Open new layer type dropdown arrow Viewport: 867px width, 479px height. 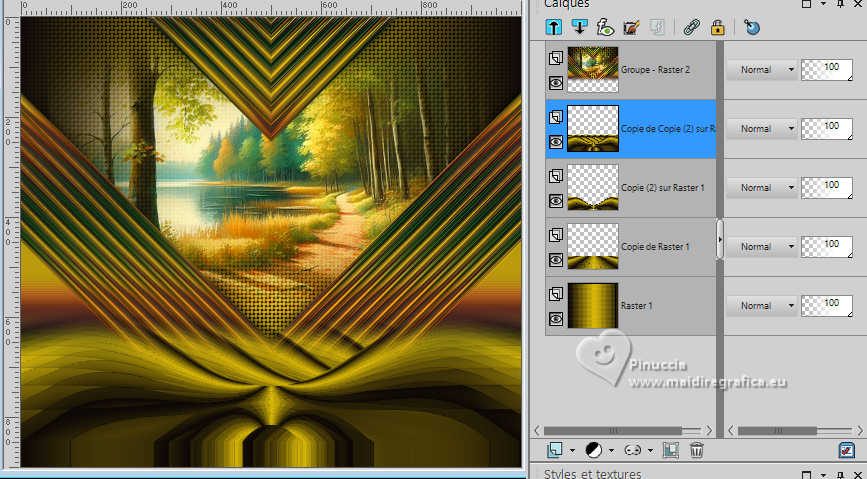pyautogui.click(x=572, y=450)
